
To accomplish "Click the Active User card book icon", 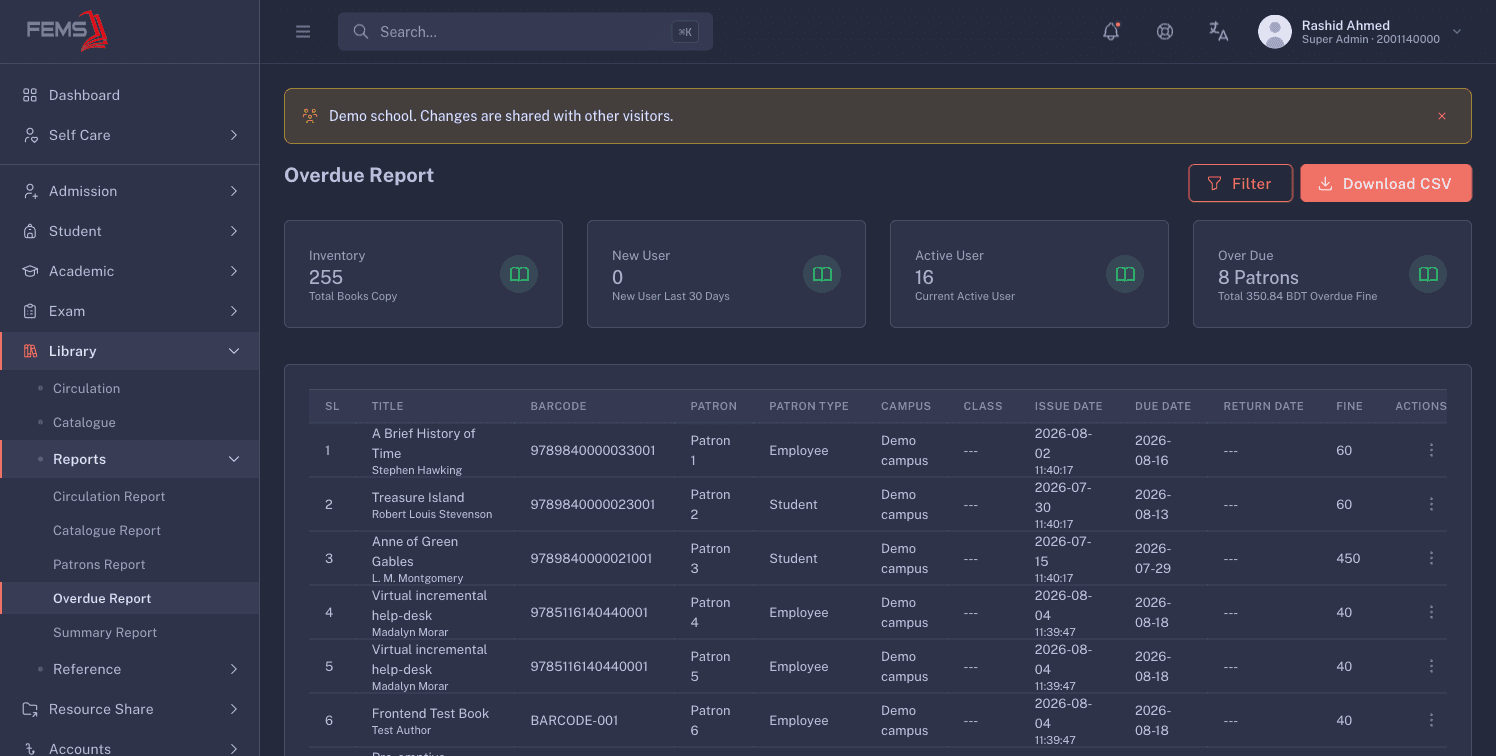I will pos(1125,274).
